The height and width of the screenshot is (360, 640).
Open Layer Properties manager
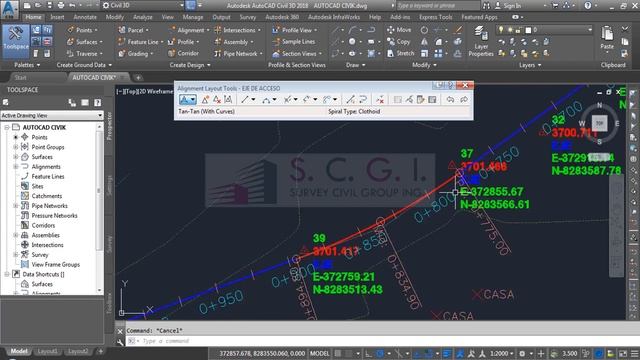tap(481, 41)
